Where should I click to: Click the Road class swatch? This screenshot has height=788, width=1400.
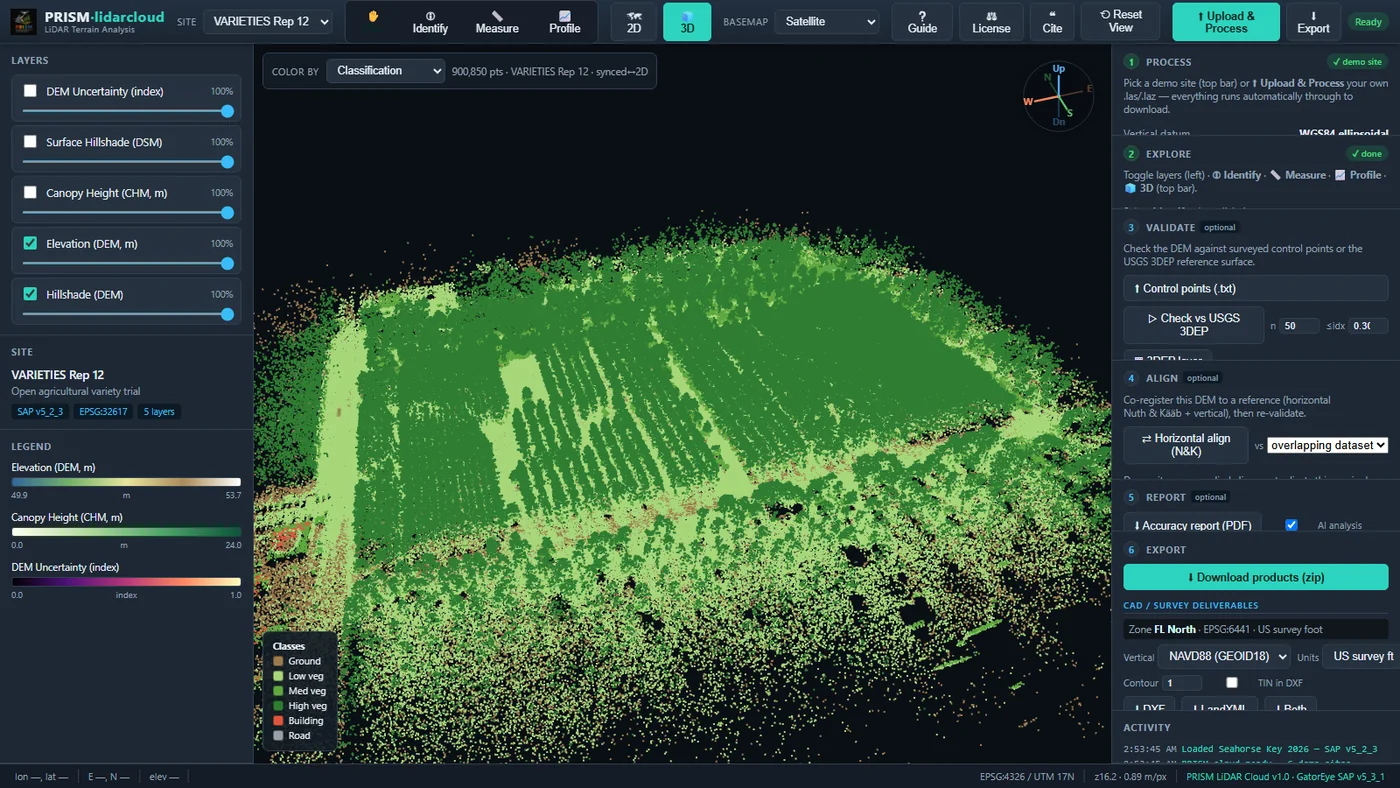[279, 736]
